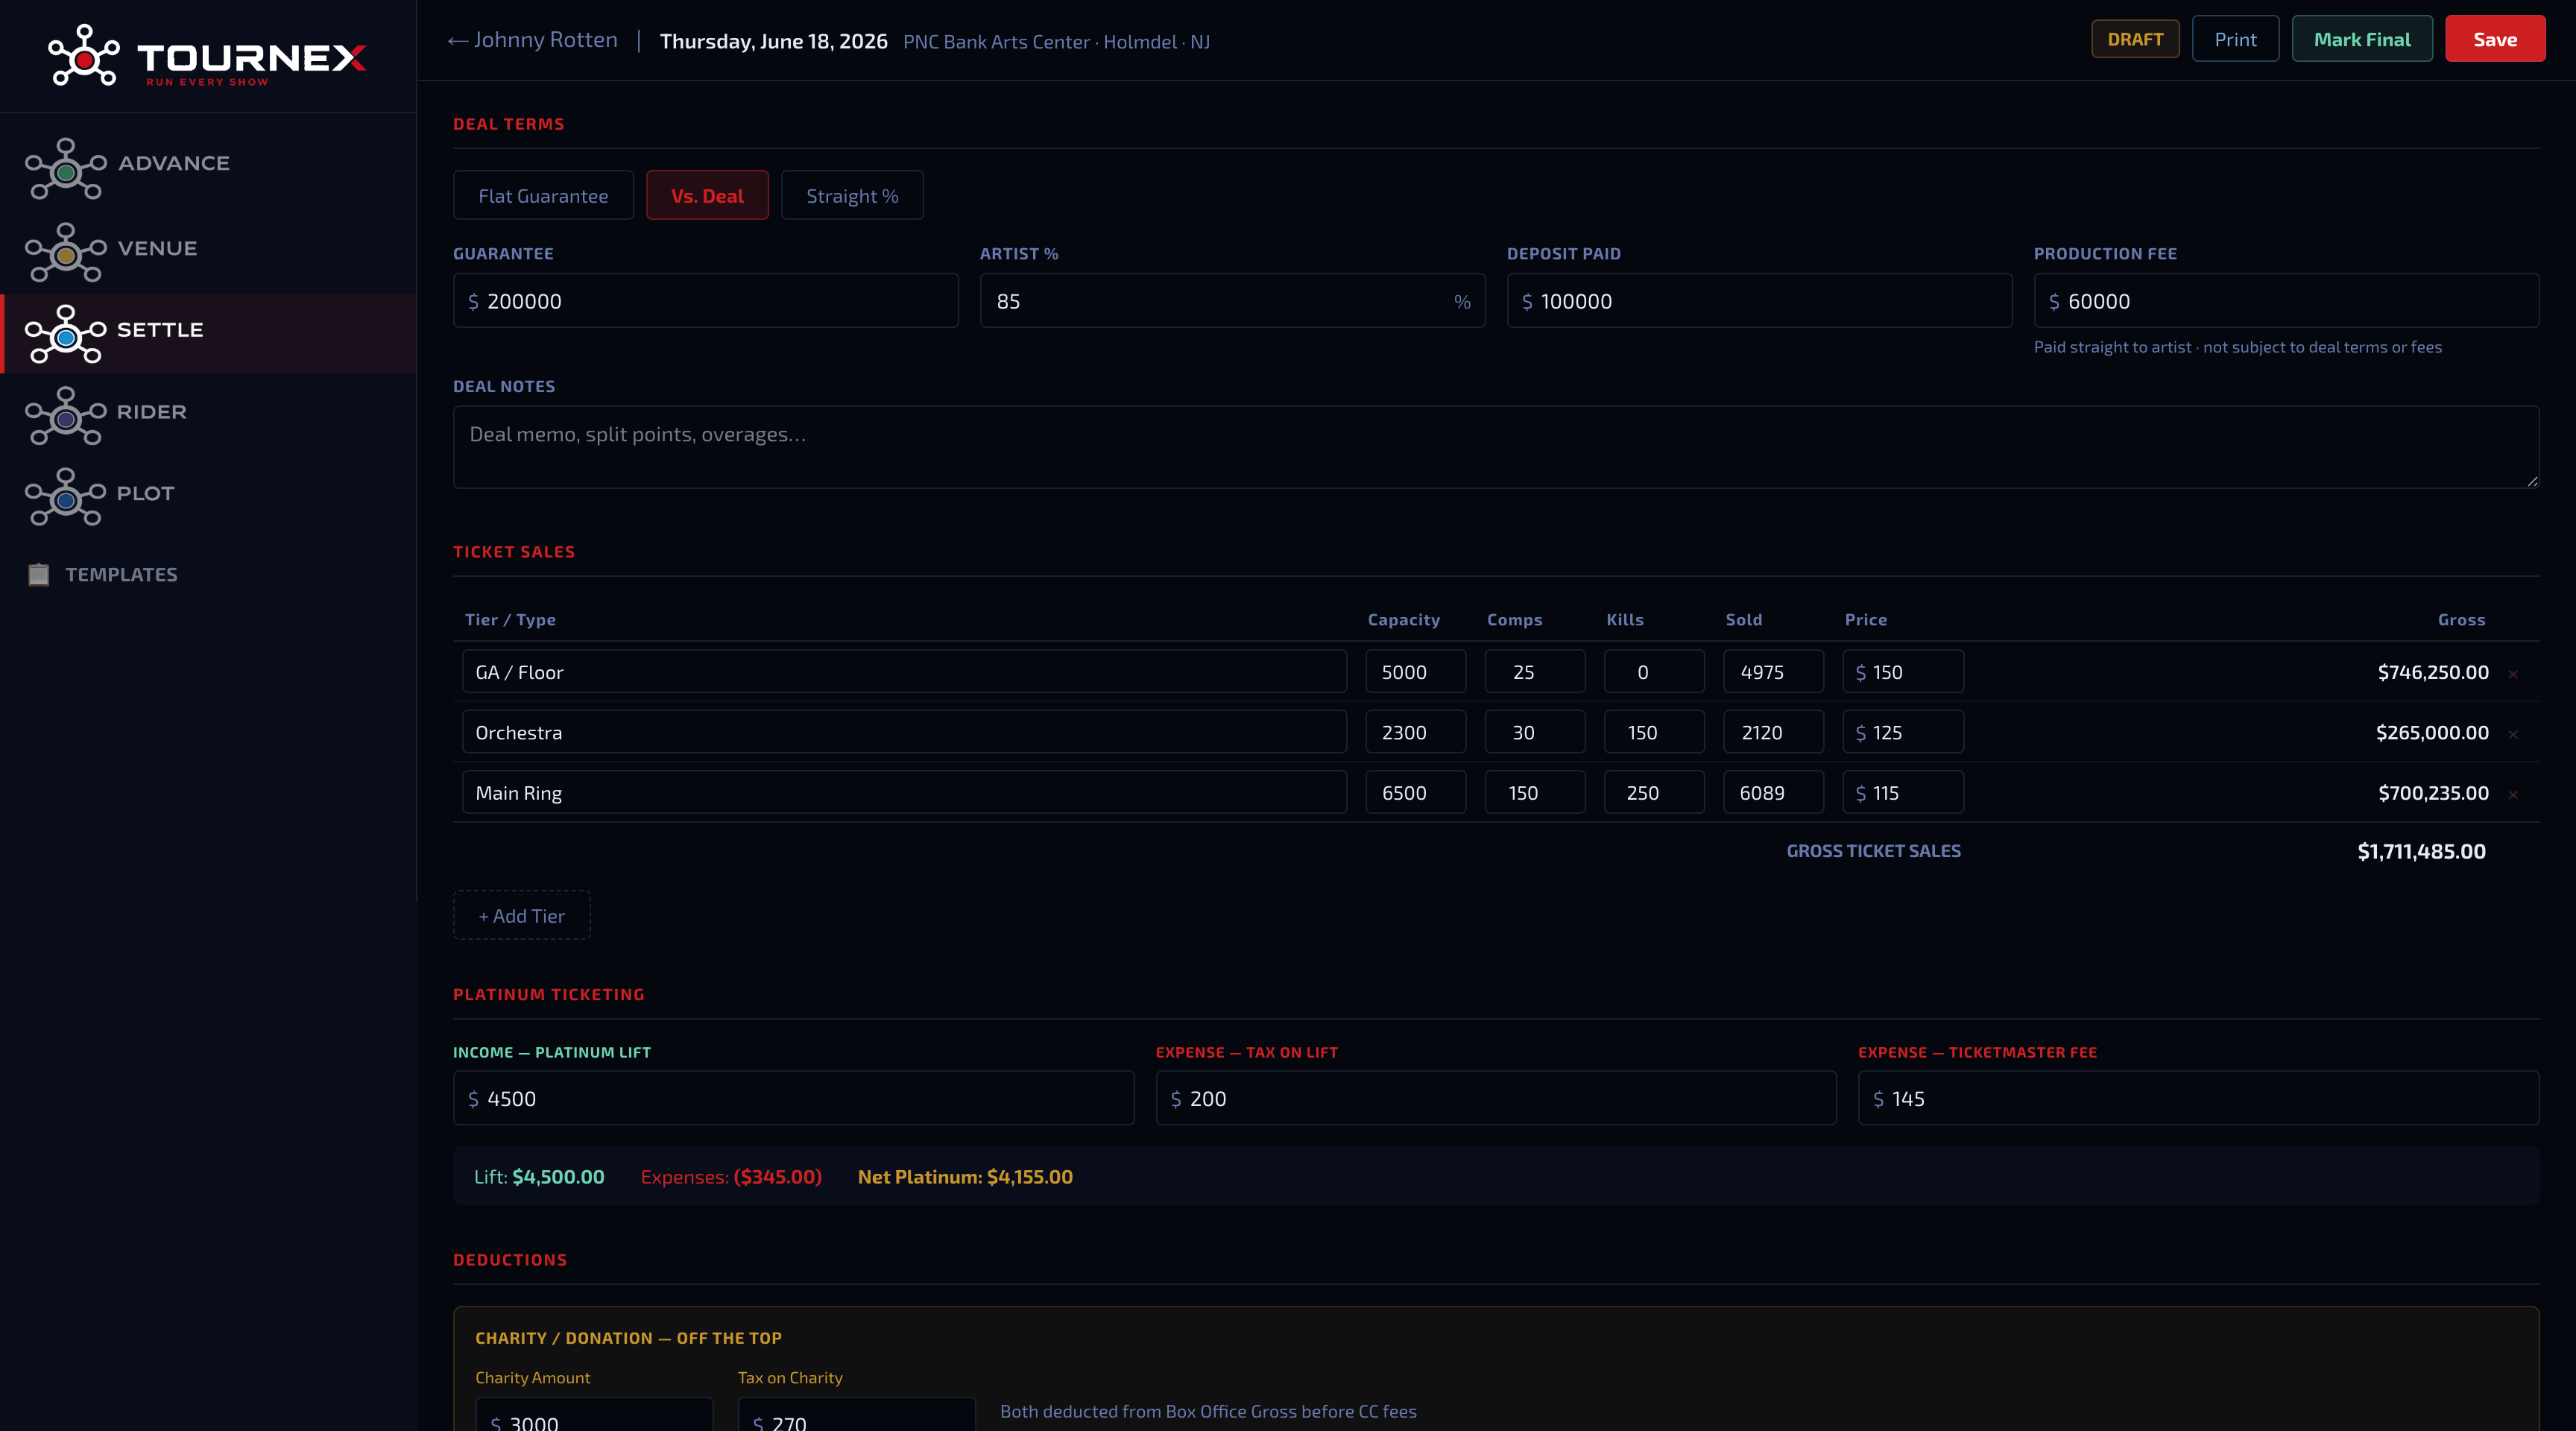Select the Settle module icon
The height and width of the screenshot is (1431, 2576).
coord(65,334)
